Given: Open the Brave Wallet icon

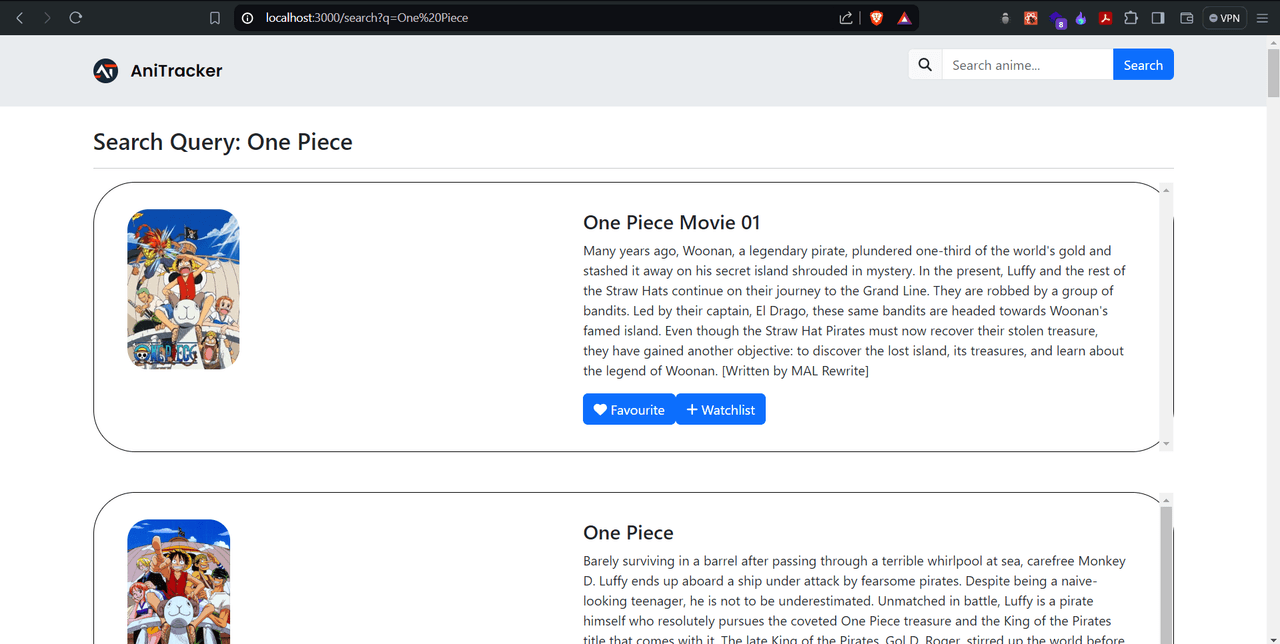Looking at the screenshot, I should pyautogui.click(x=1187, y=18).
